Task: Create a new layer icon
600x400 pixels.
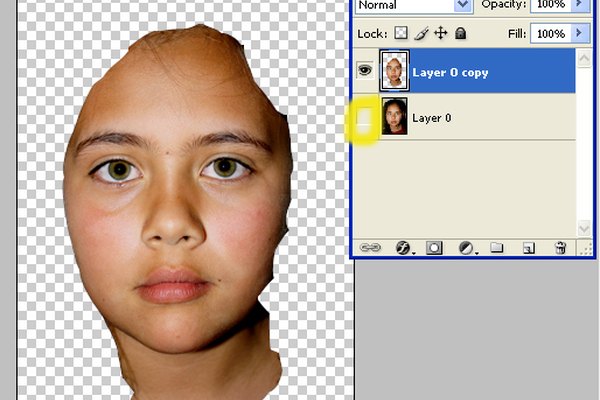Action: 528,248
